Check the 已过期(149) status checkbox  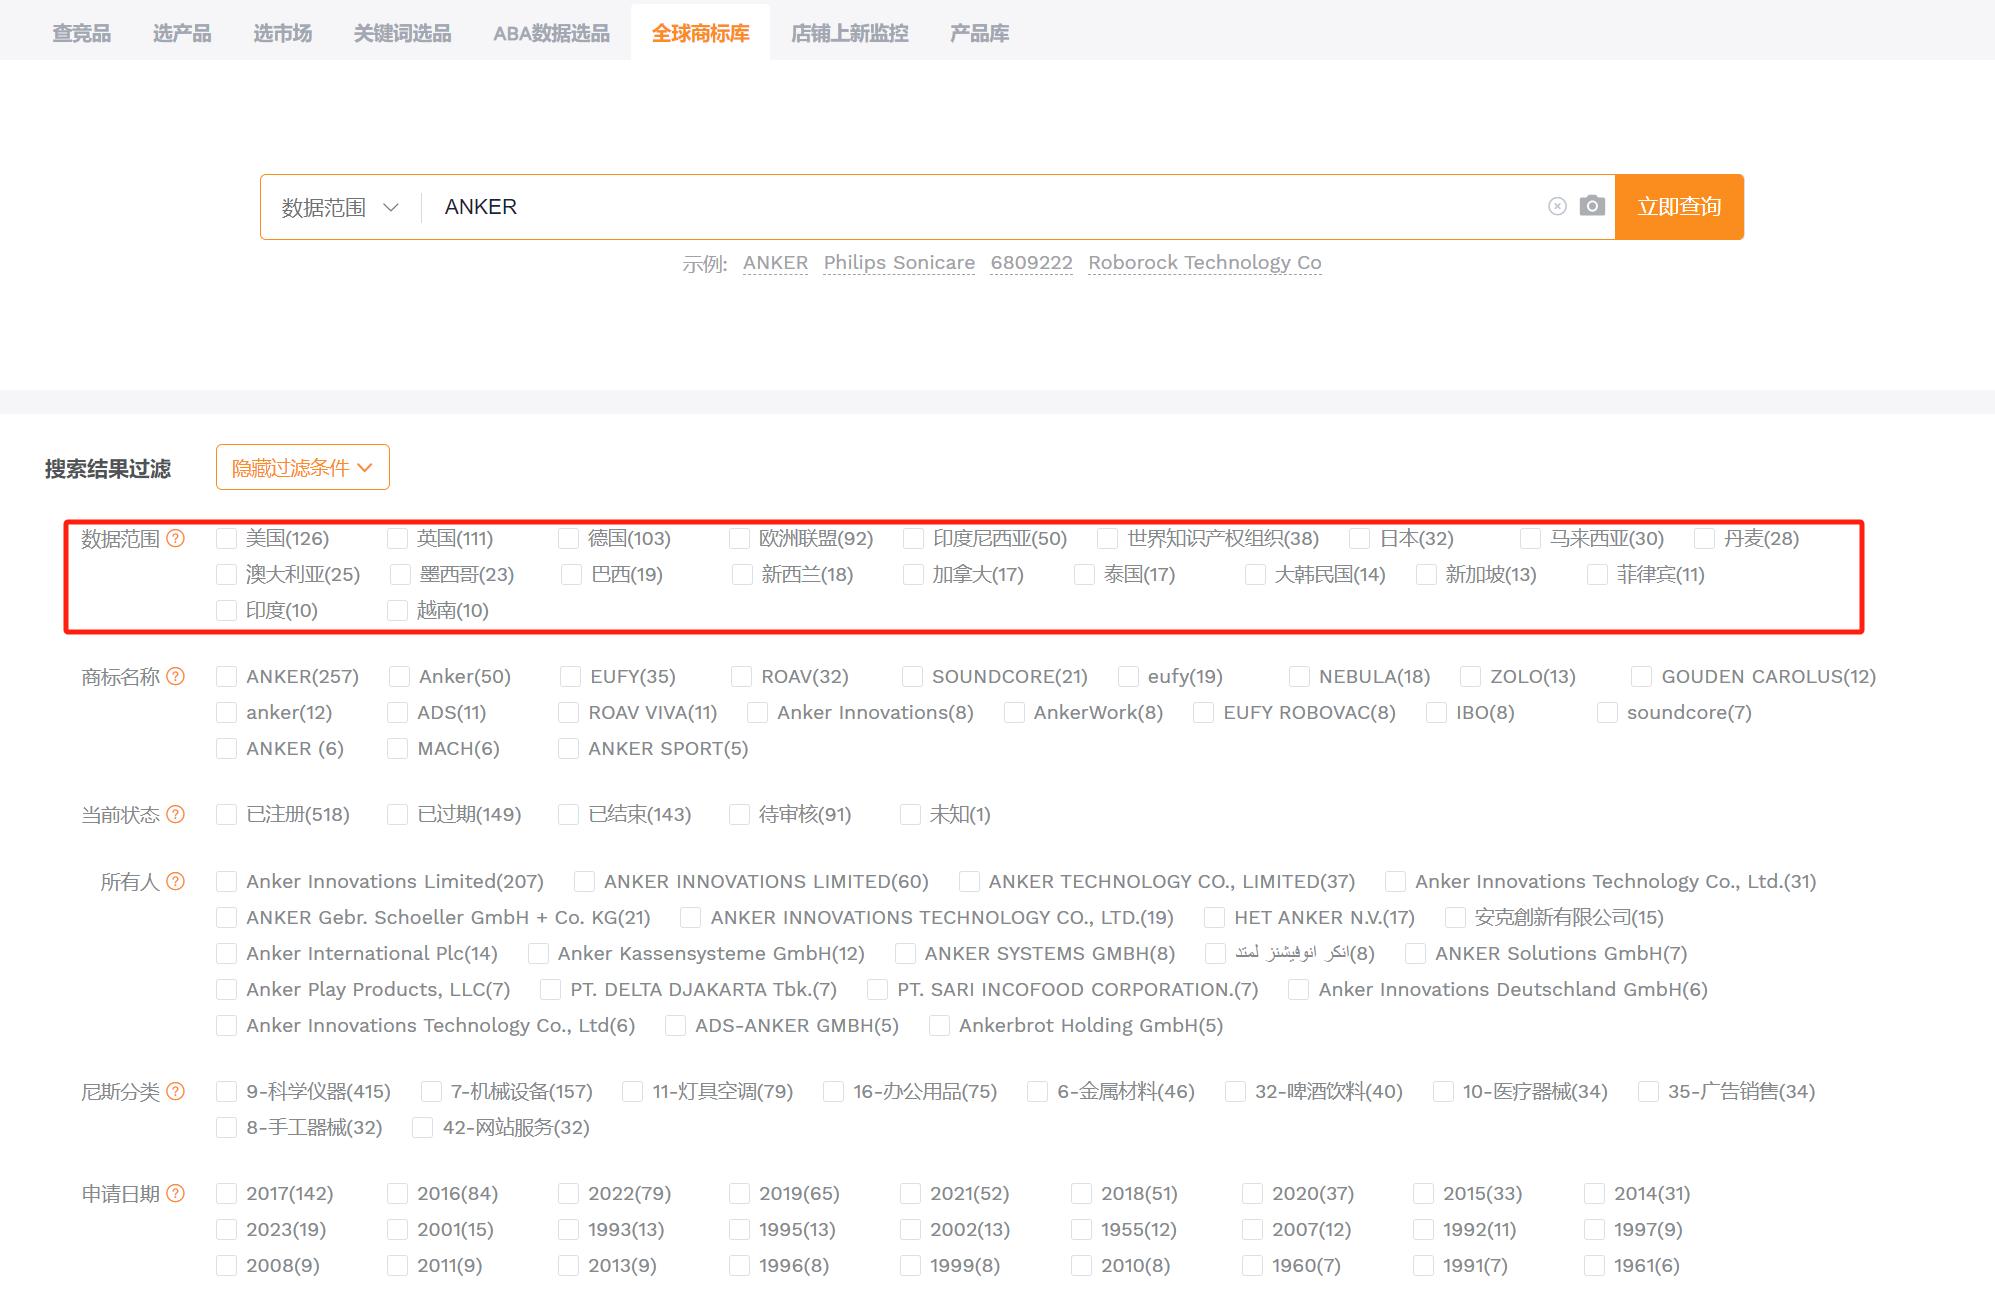[x=398, y=815]
